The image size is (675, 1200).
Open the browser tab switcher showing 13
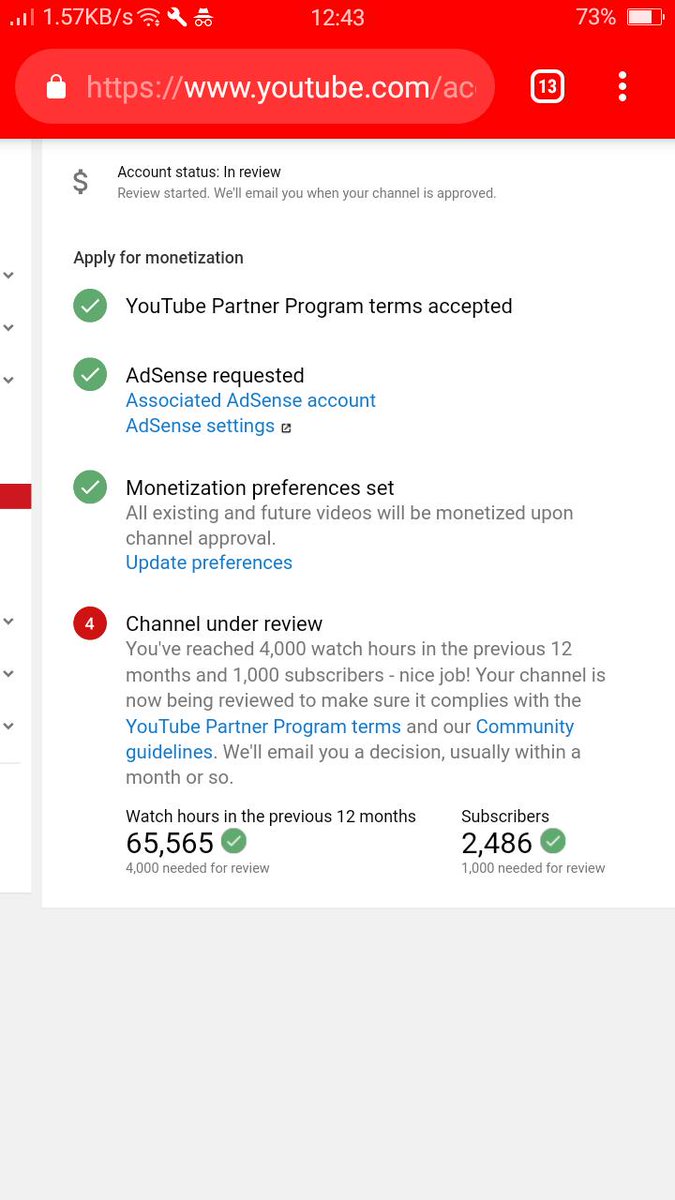pos(546,86)
